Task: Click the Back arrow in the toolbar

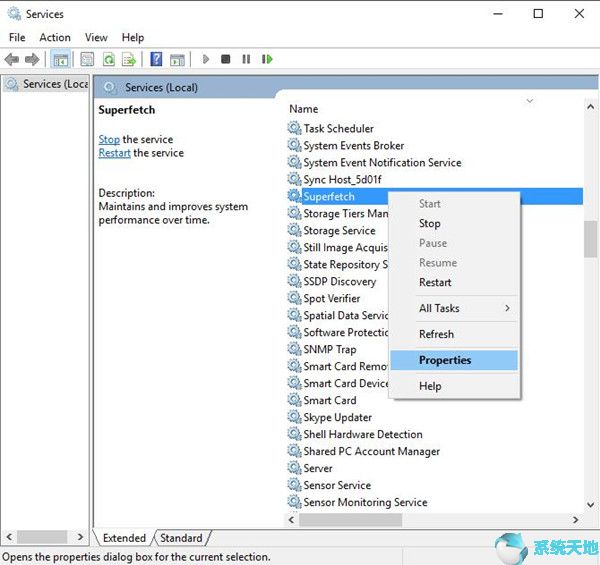Action: [x=12, y=59]
